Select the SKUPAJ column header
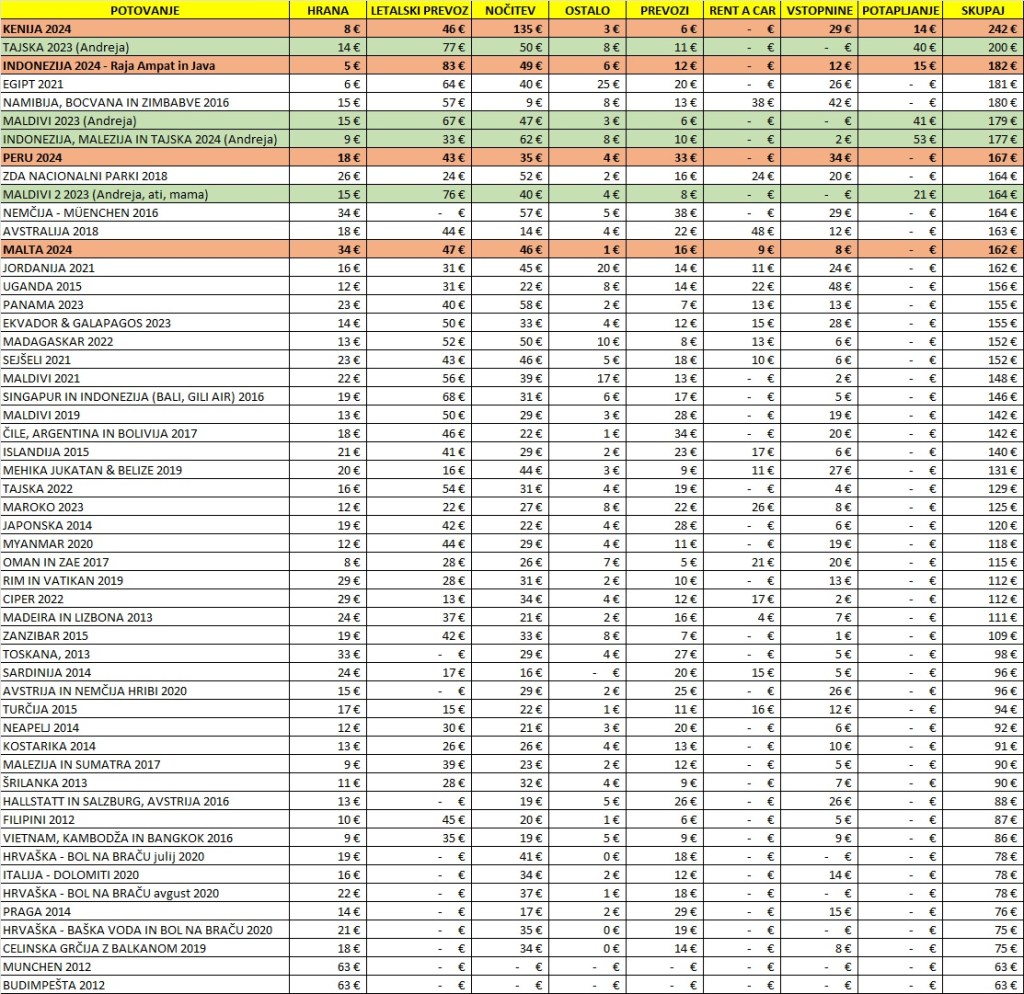 tap(982, 10)
